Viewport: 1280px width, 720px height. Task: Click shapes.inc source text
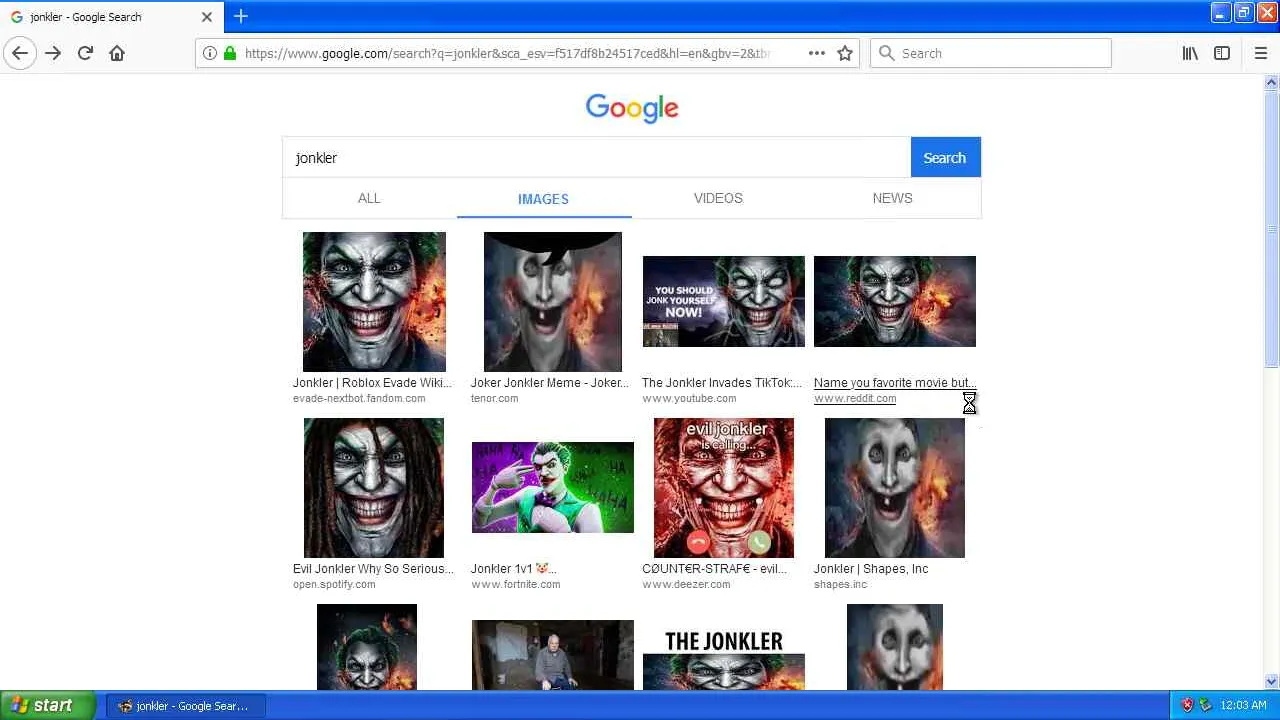pyautogui.click(x=841, y=584)
